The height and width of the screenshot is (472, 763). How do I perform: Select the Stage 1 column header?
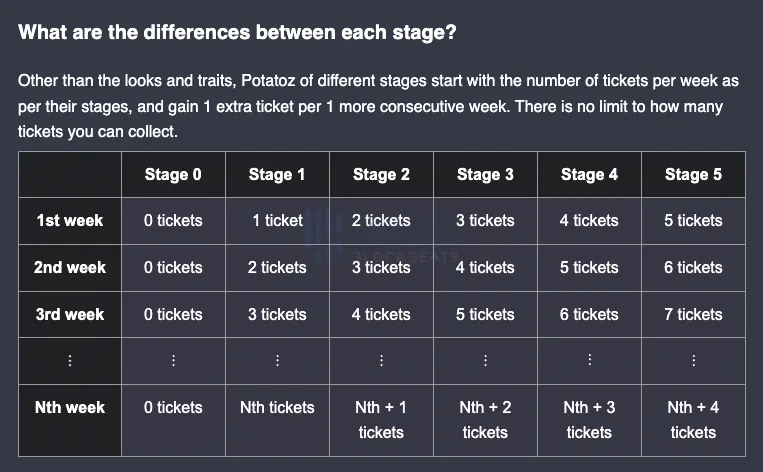[277, 174]
